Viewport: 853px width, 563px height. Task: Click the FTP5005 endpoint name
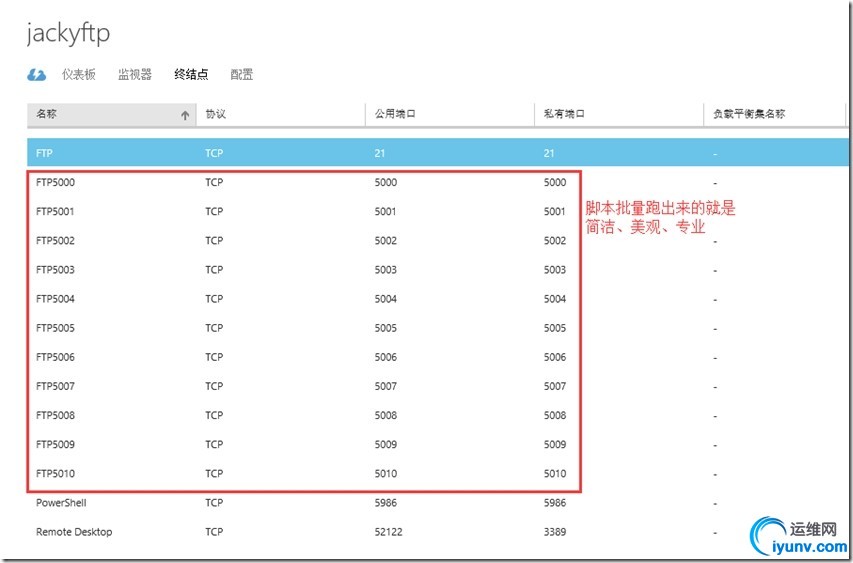[55, 328]
